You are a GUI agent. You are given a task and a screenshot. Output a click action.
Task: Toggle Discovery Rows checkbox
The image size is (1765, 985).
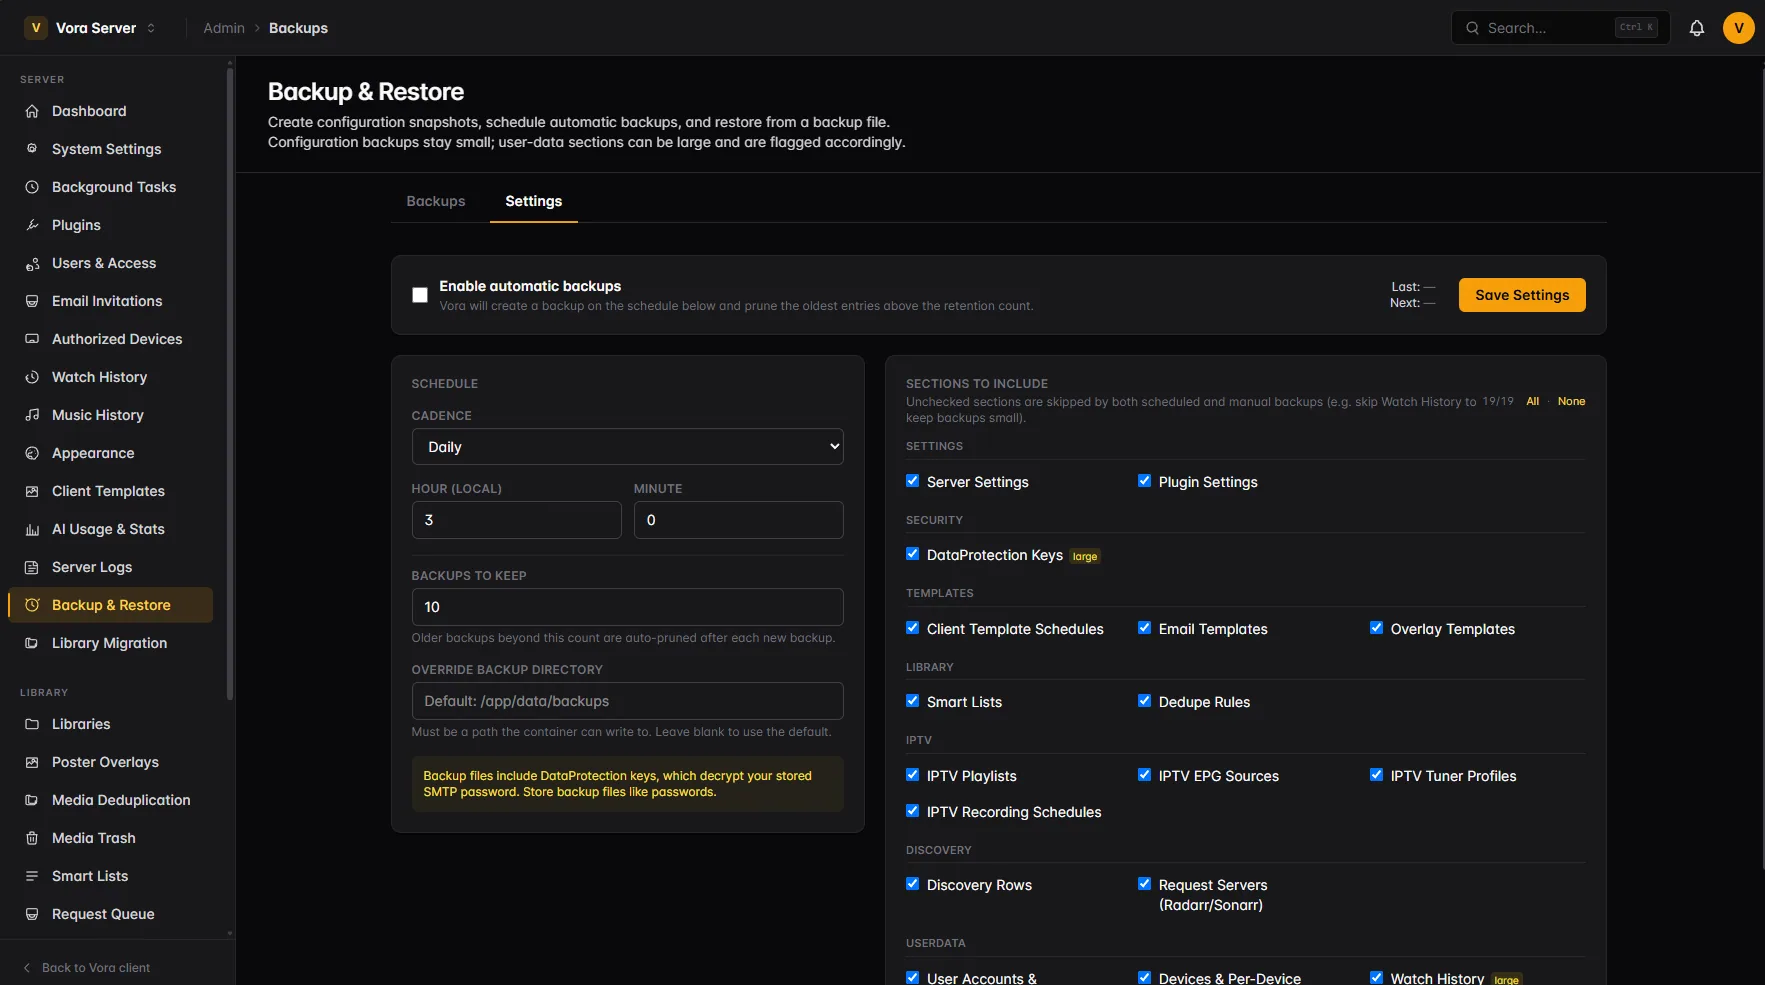click(x=913, y=884)
